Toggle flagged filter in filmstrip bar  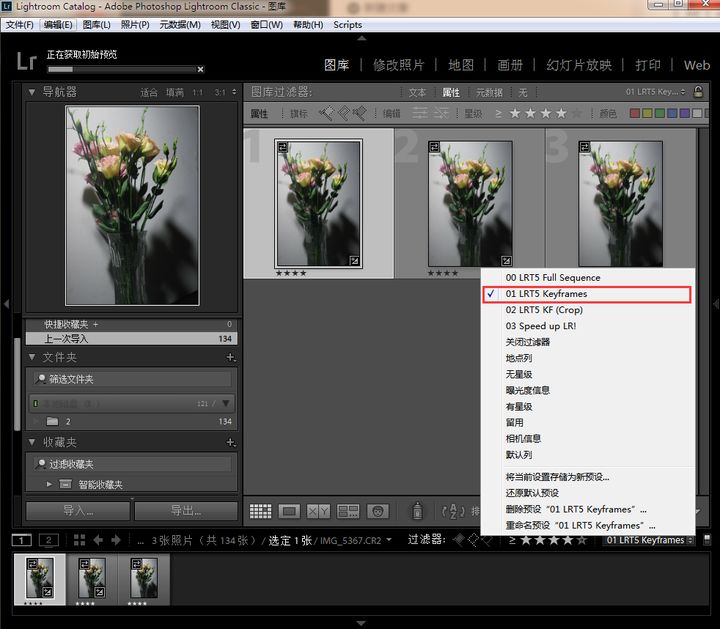459,540
